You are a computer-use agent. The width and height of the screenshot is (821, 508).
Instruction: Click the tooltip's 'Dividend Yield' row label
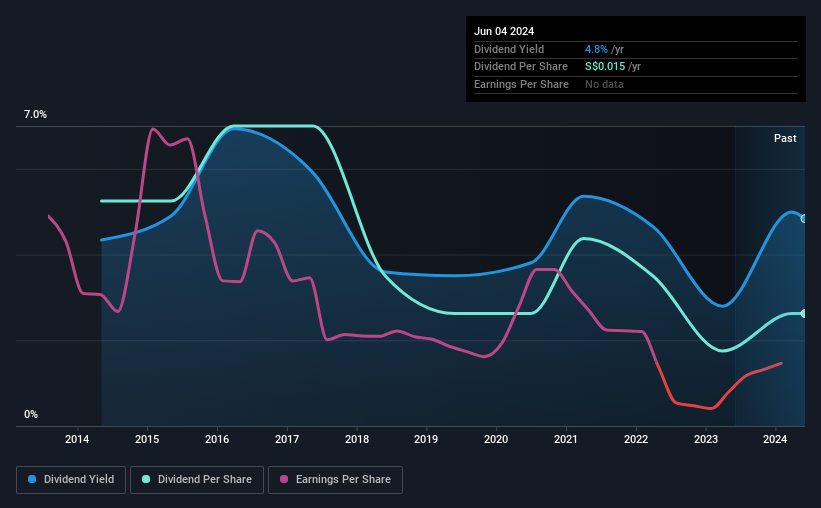click(x=509, y=49)
